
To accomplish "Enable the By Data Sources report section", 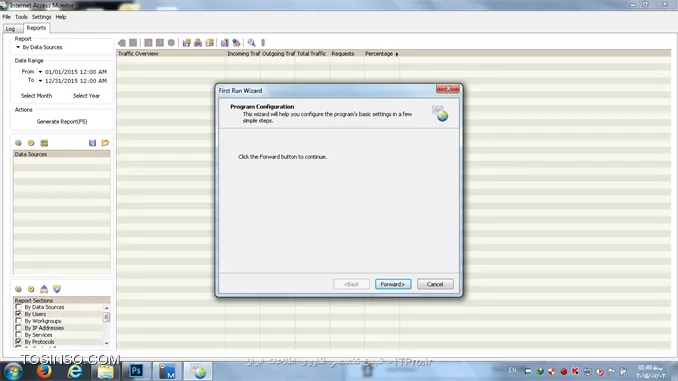I will [18, 307].
